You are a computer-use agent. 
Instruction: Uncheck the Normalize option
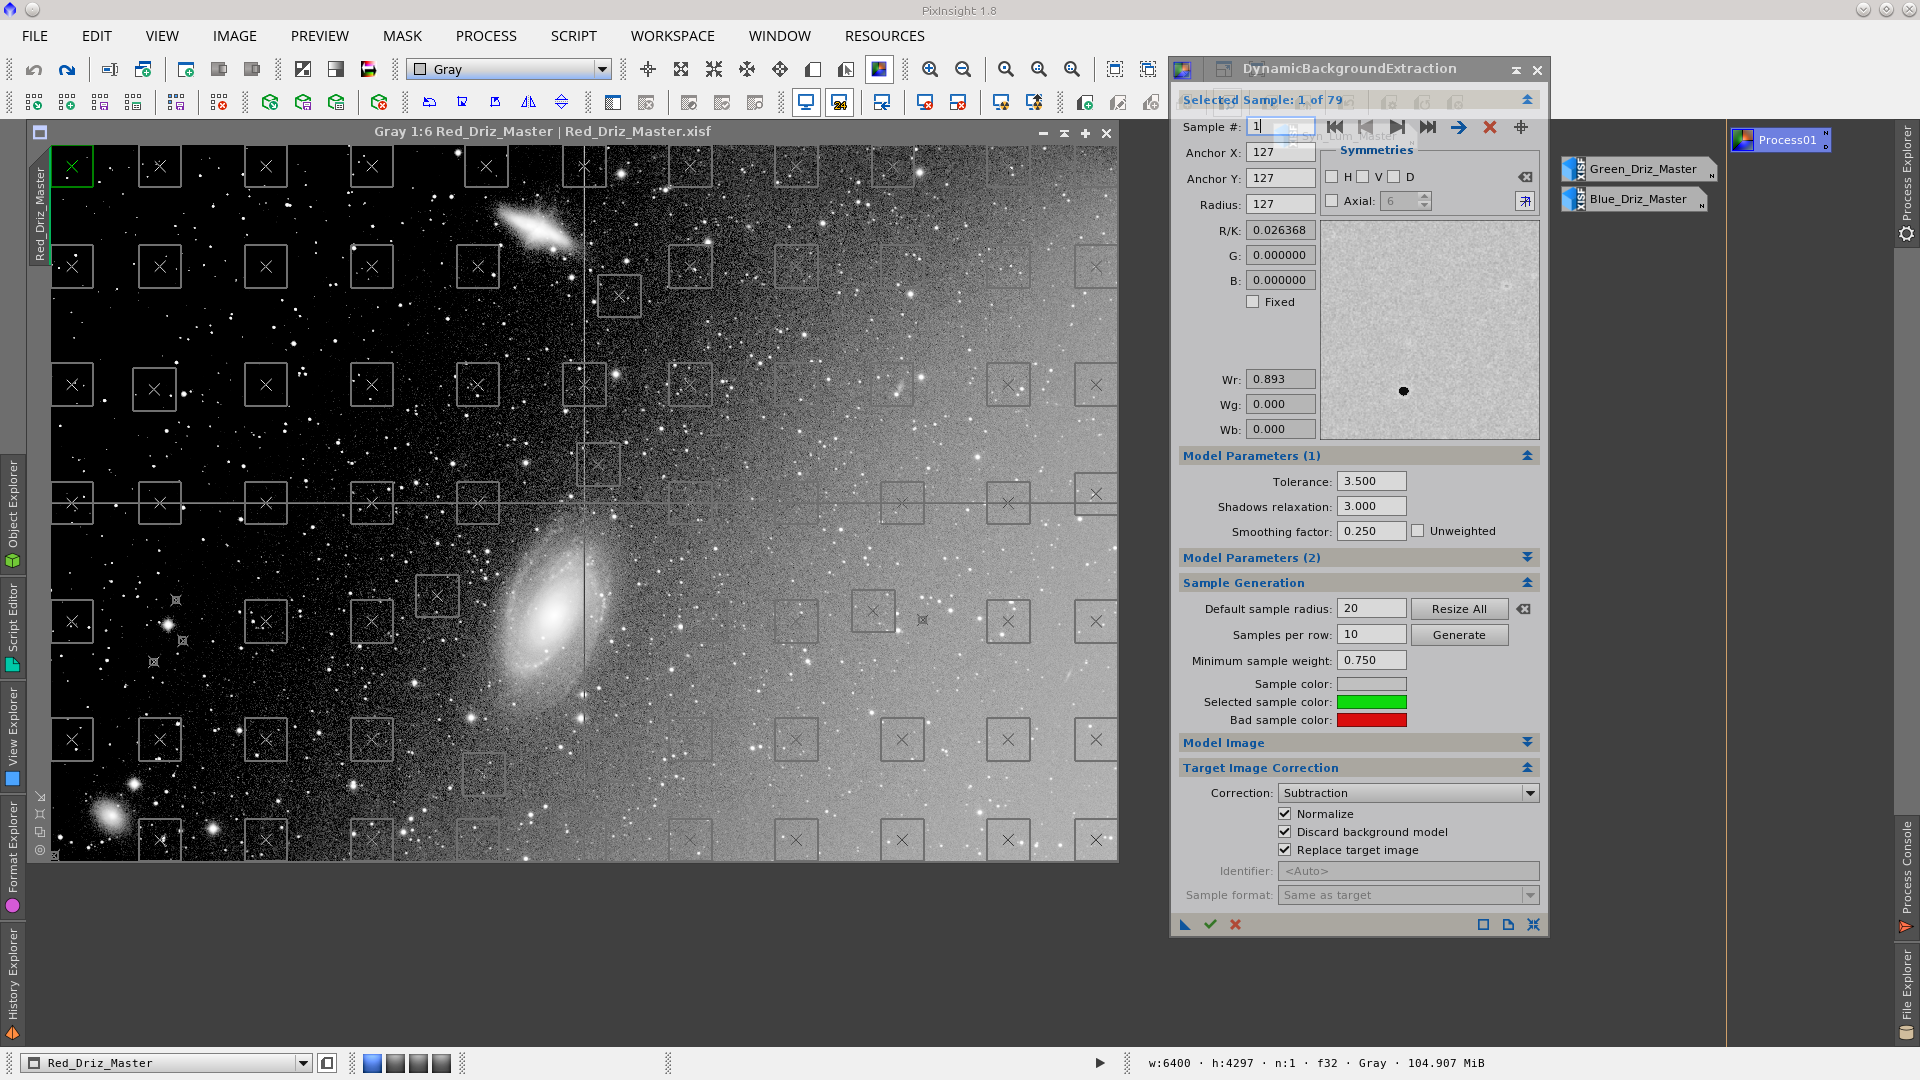[x=1285, y=814]
